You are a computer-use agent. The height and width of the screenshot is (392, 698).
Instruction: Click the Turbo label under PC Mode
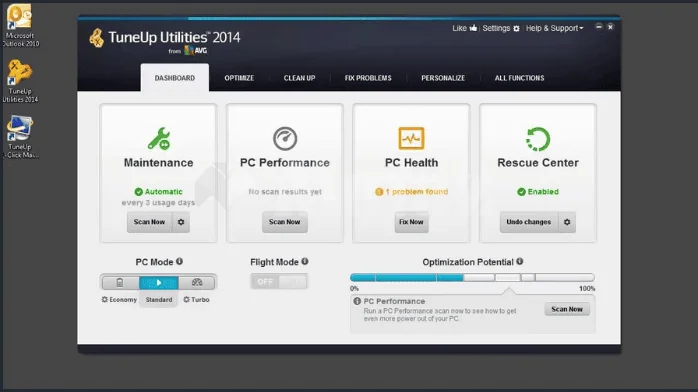pos(200,299)
